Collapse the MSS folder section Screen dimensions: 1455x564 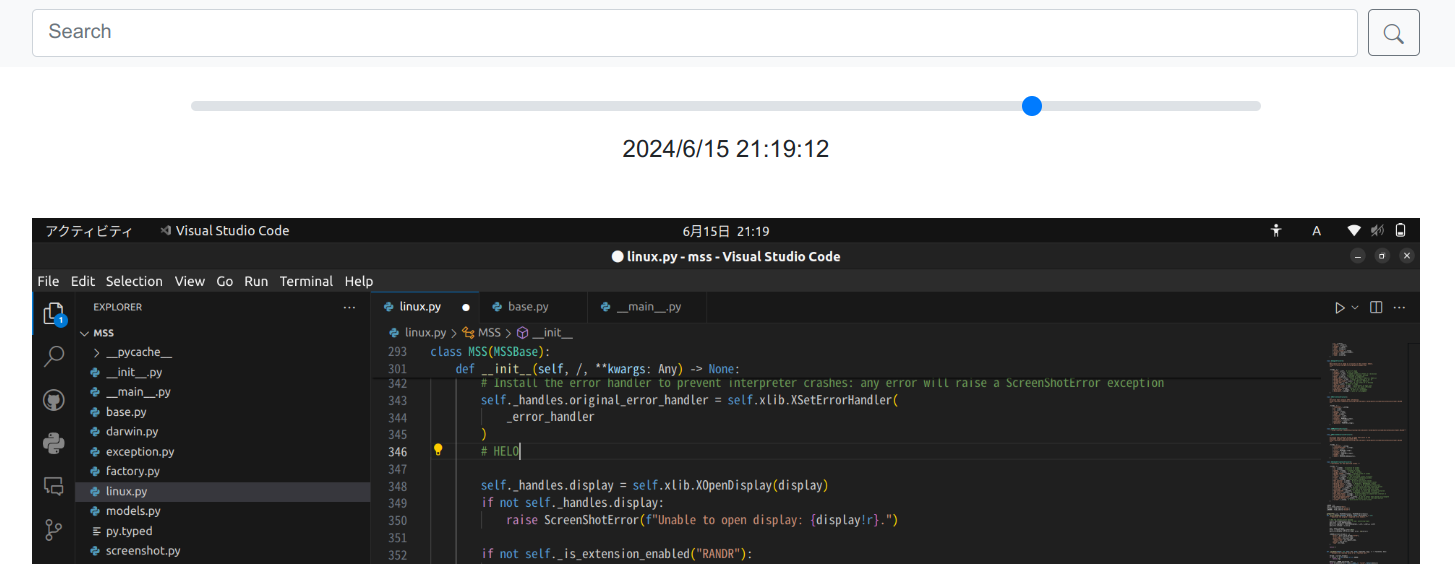[103, 333]
